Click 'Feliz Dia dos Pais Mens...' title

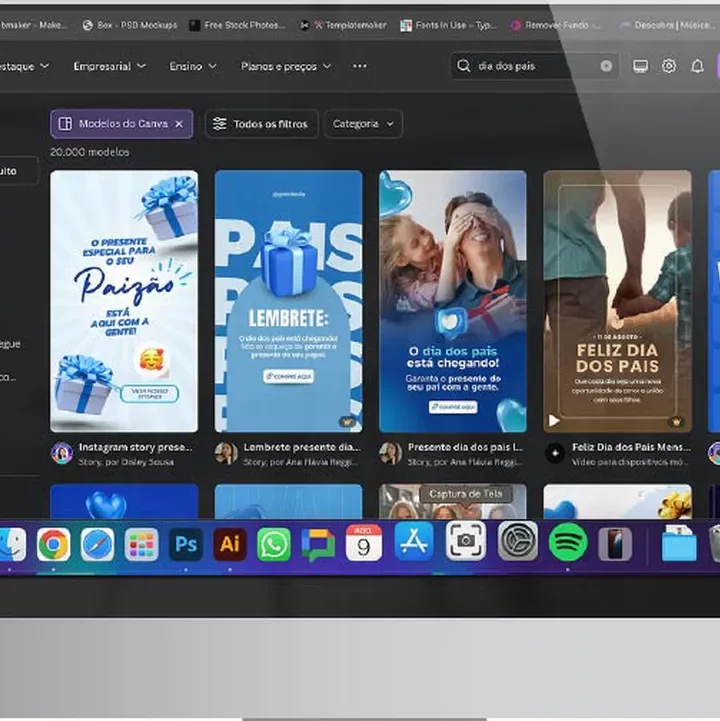click(x=631, y=447)
